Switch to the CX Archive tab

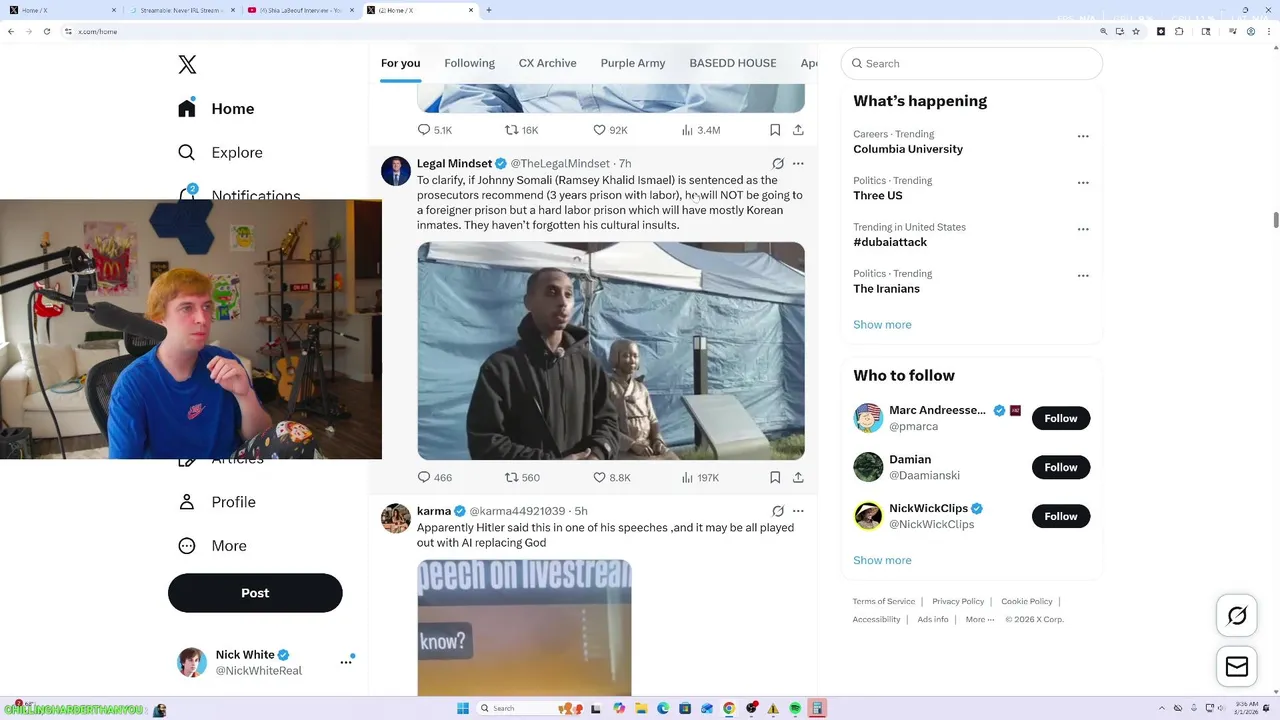tap(547, 63)
